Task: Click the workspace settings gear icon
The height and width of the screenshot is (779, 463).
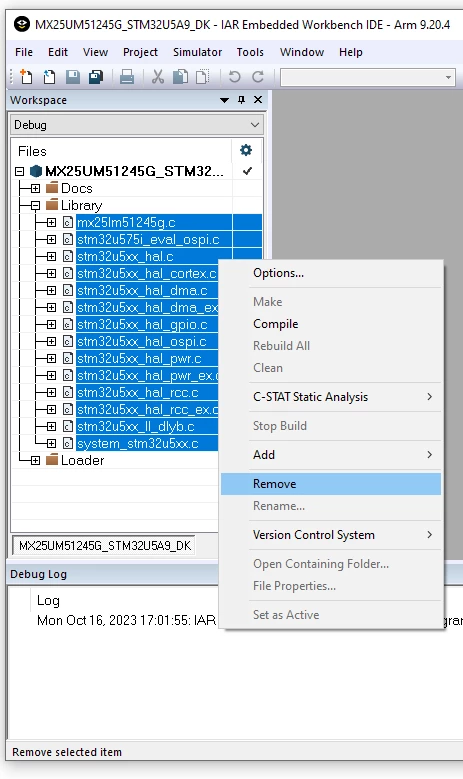Action: click(246, 150)
